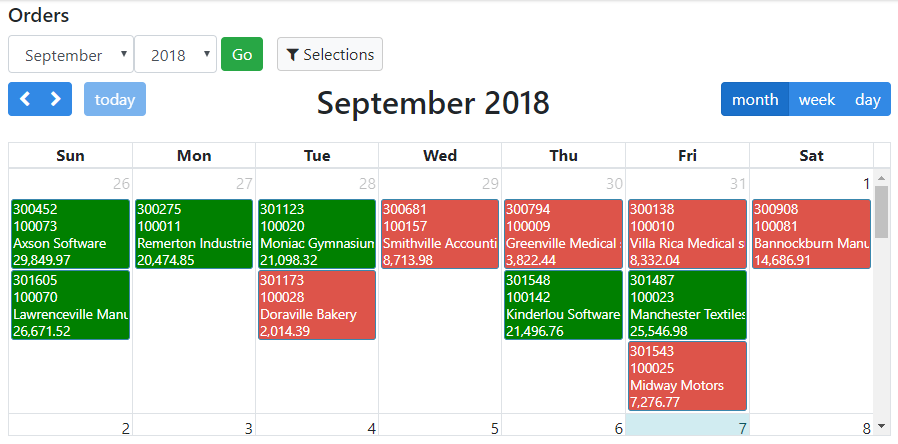Switch to week view
898x444 pixels.
click(x=817, y=99)
